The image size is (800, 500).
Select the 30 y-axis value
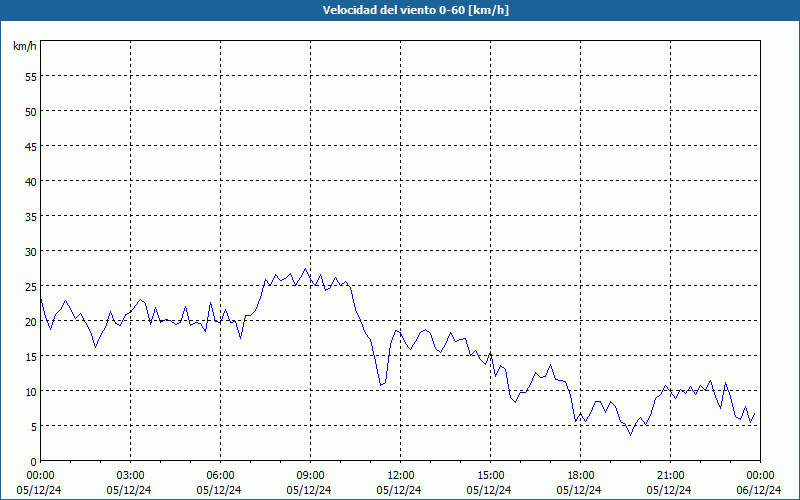tap(31, 252)
